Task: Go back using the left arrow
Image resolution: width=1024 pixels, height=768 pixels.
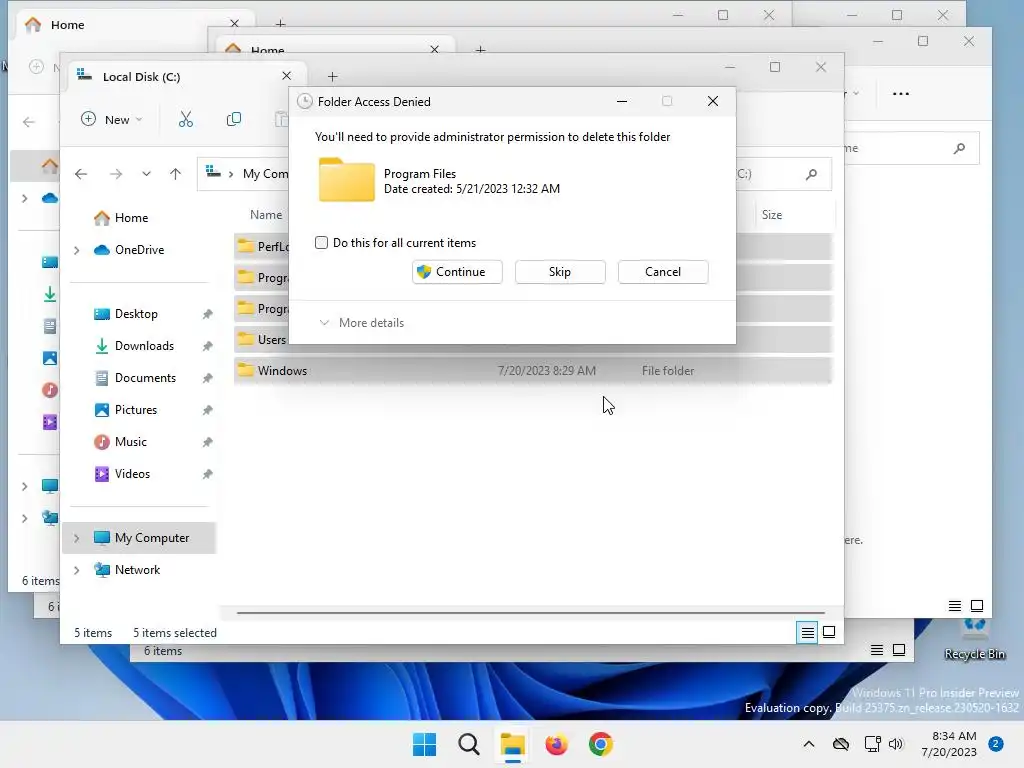Action: click(x=81, y=174)
